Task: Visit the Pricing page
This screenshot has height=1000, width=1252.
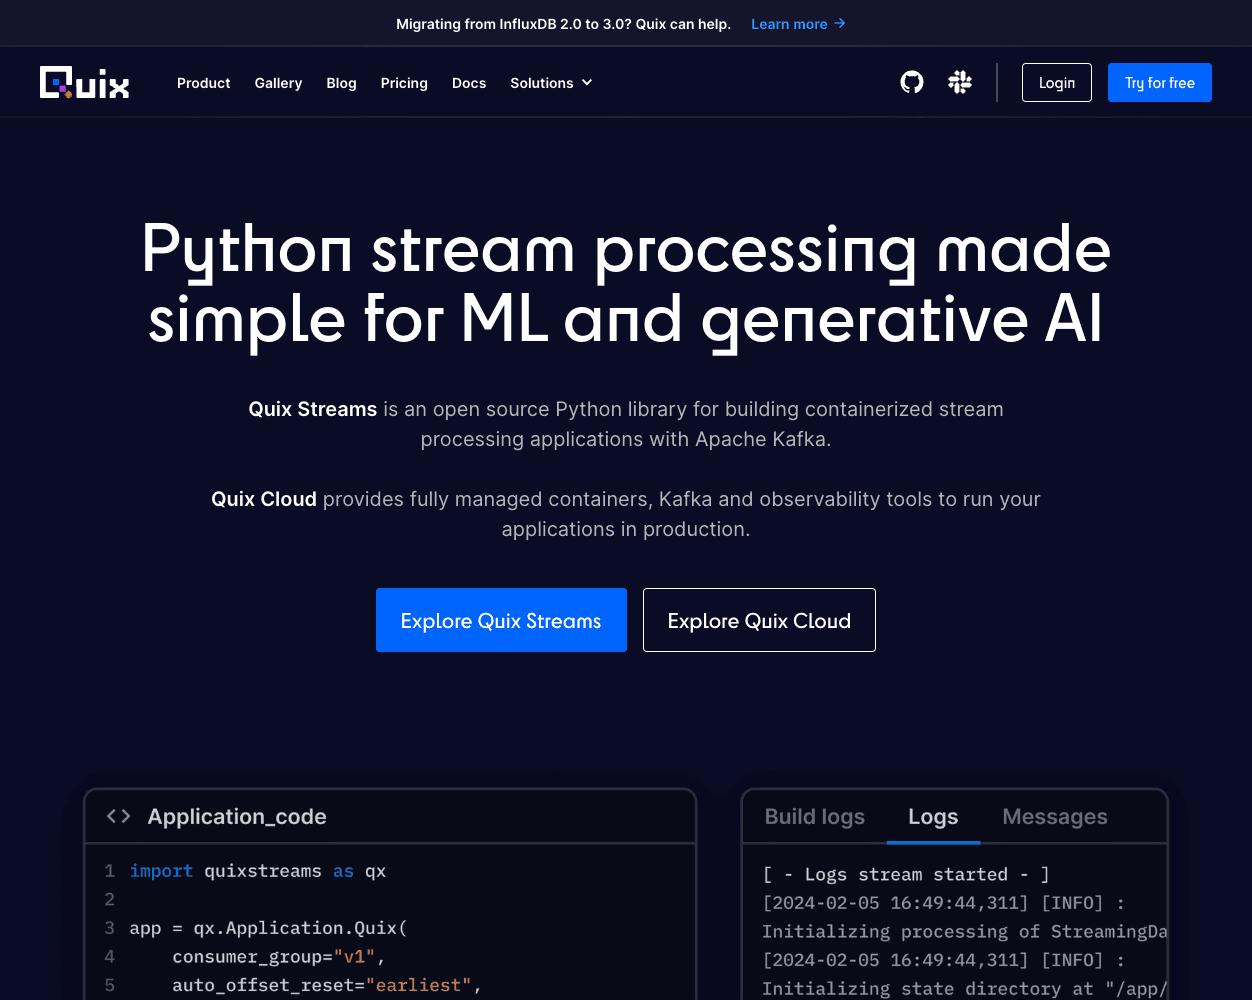Action: 404,83
